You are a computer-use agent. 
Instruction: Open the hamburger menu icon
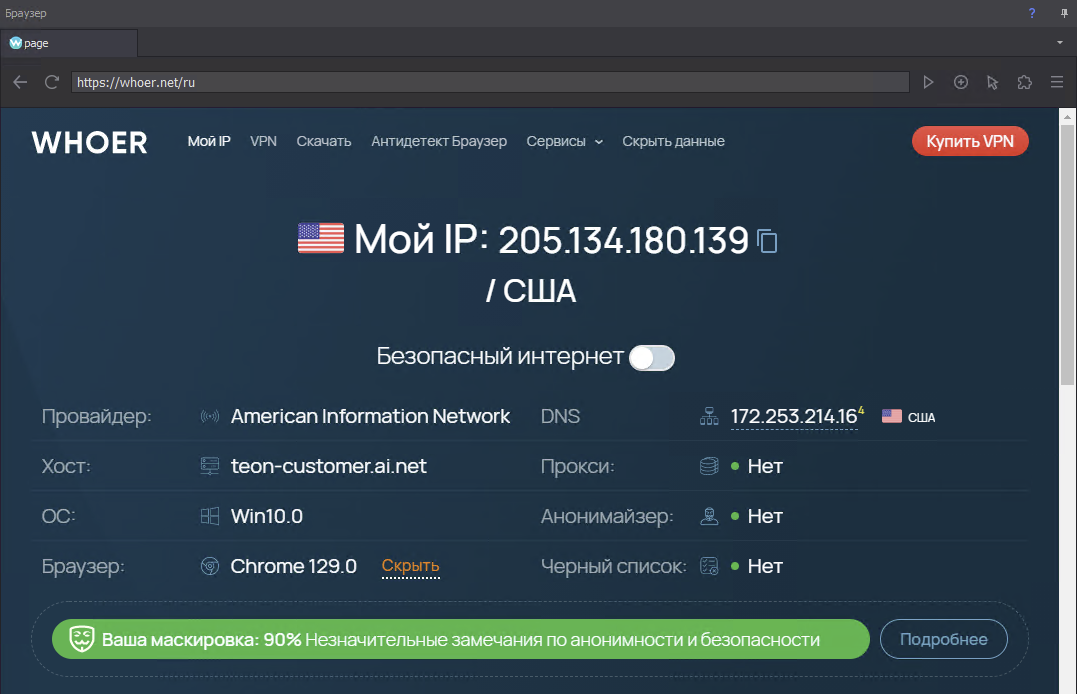pos(1057,82)
